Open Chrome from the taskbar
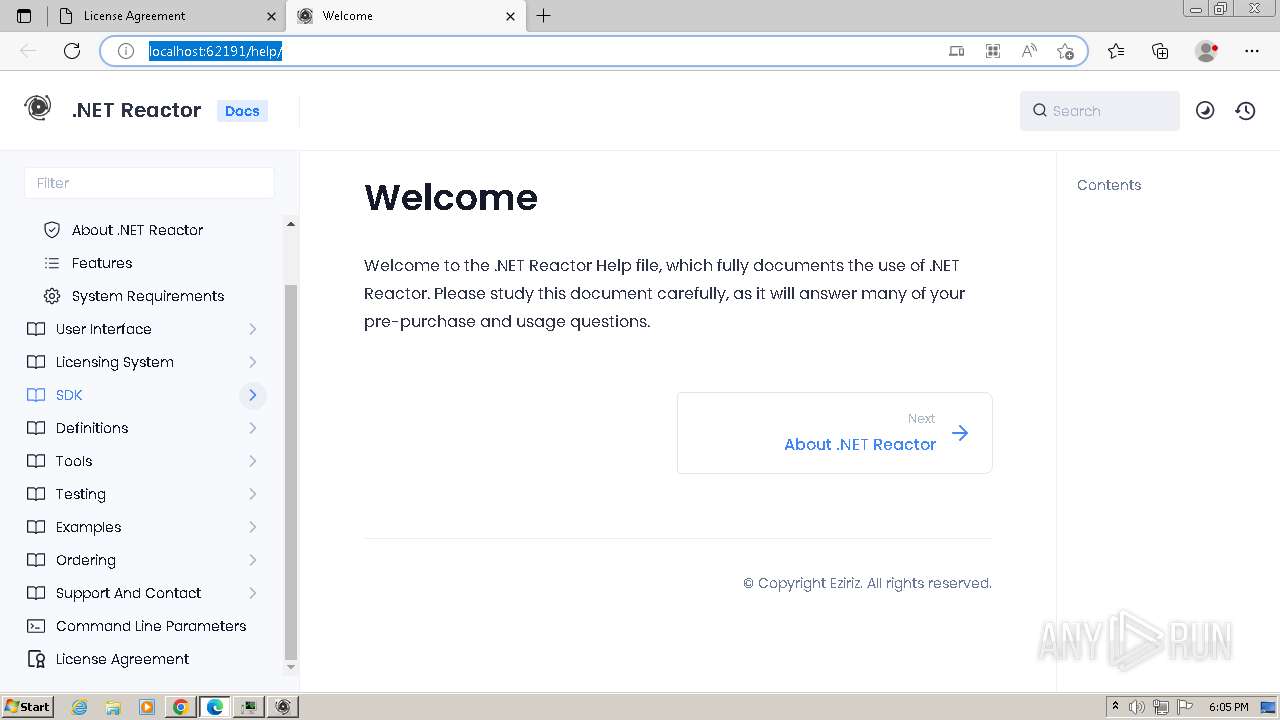Viewport: 1280px width, 720px height. (x=181, y=707)
